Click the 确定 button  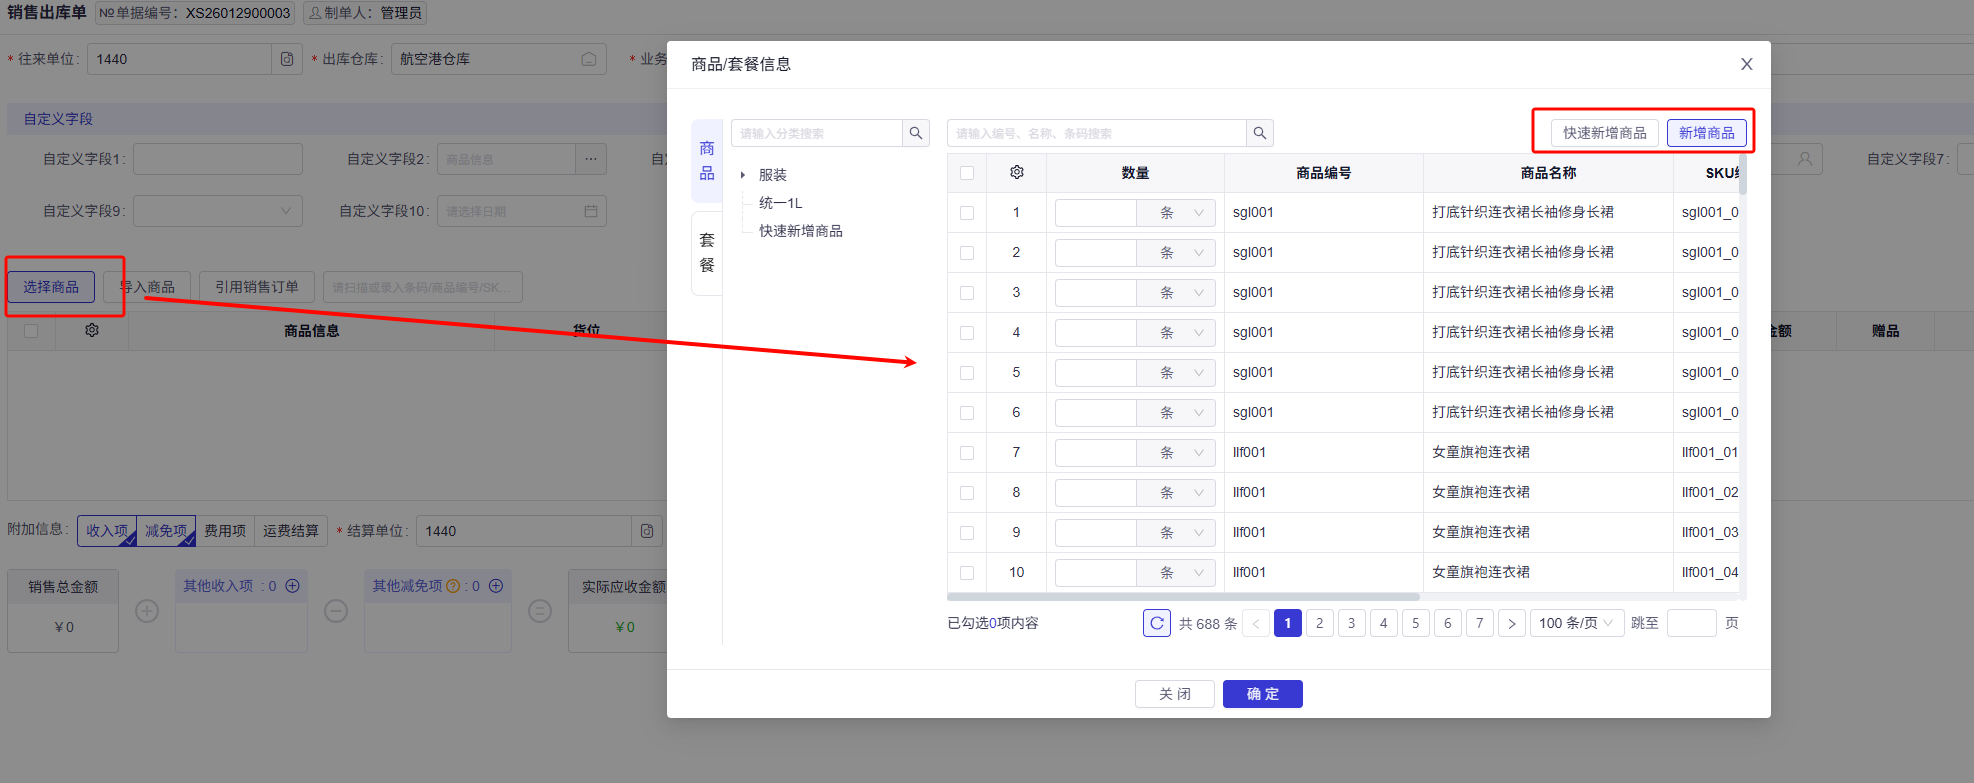[x=1263, y=694]
